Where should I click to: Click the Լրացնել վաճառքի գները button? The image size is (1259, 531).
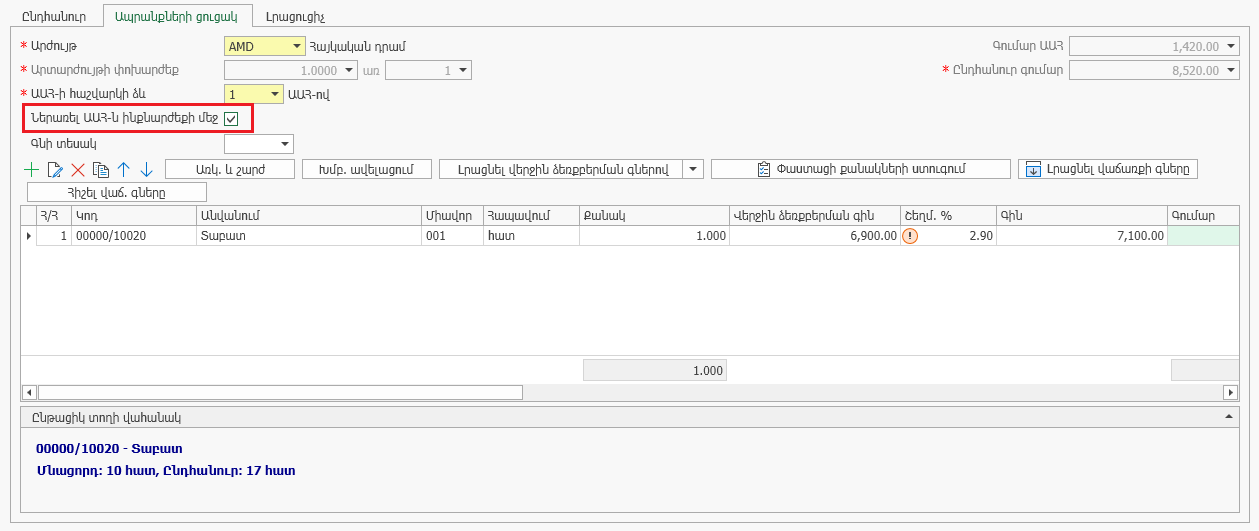pyautogui.click(x=1108, y=169)
